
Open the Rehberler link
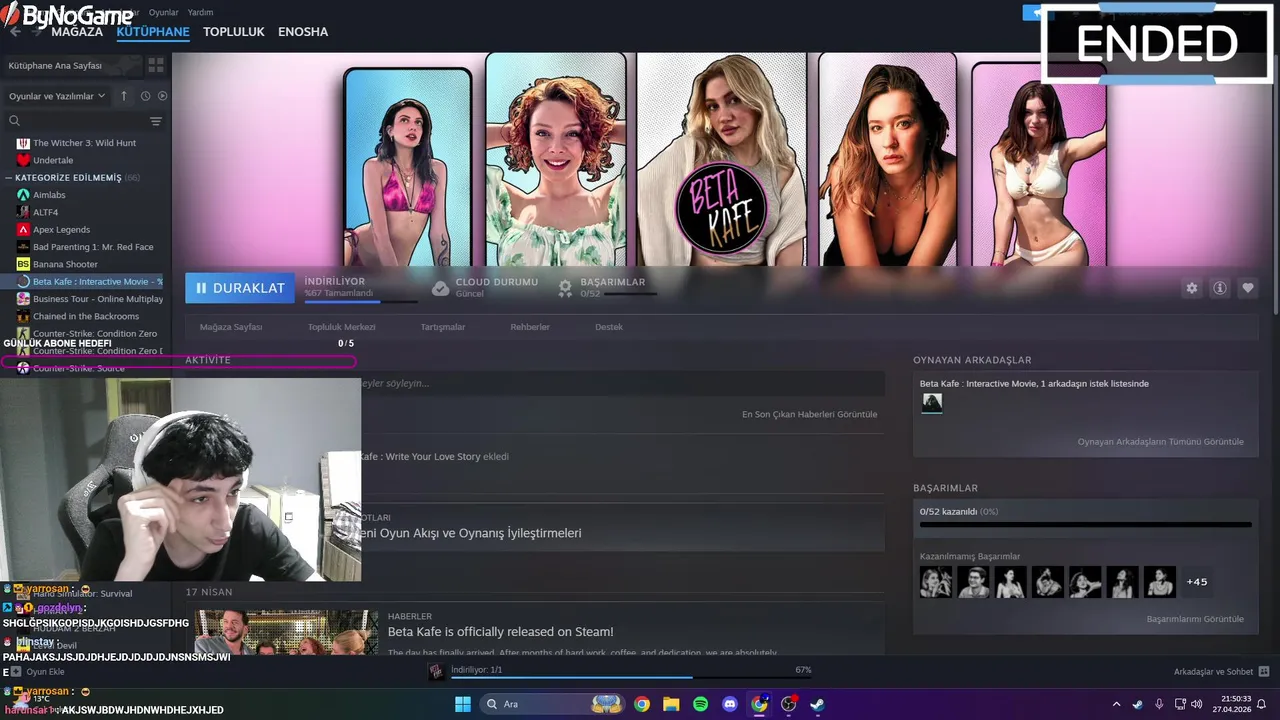pyautogui.click(x=530, y=327)
